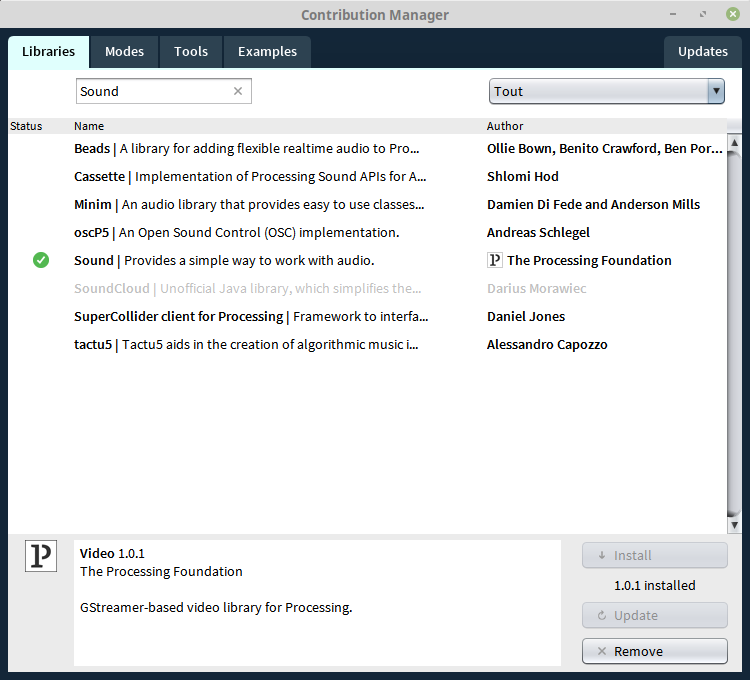Screen dimensions: 750x680
Task: Click inside the library search field
Action: 153,91
